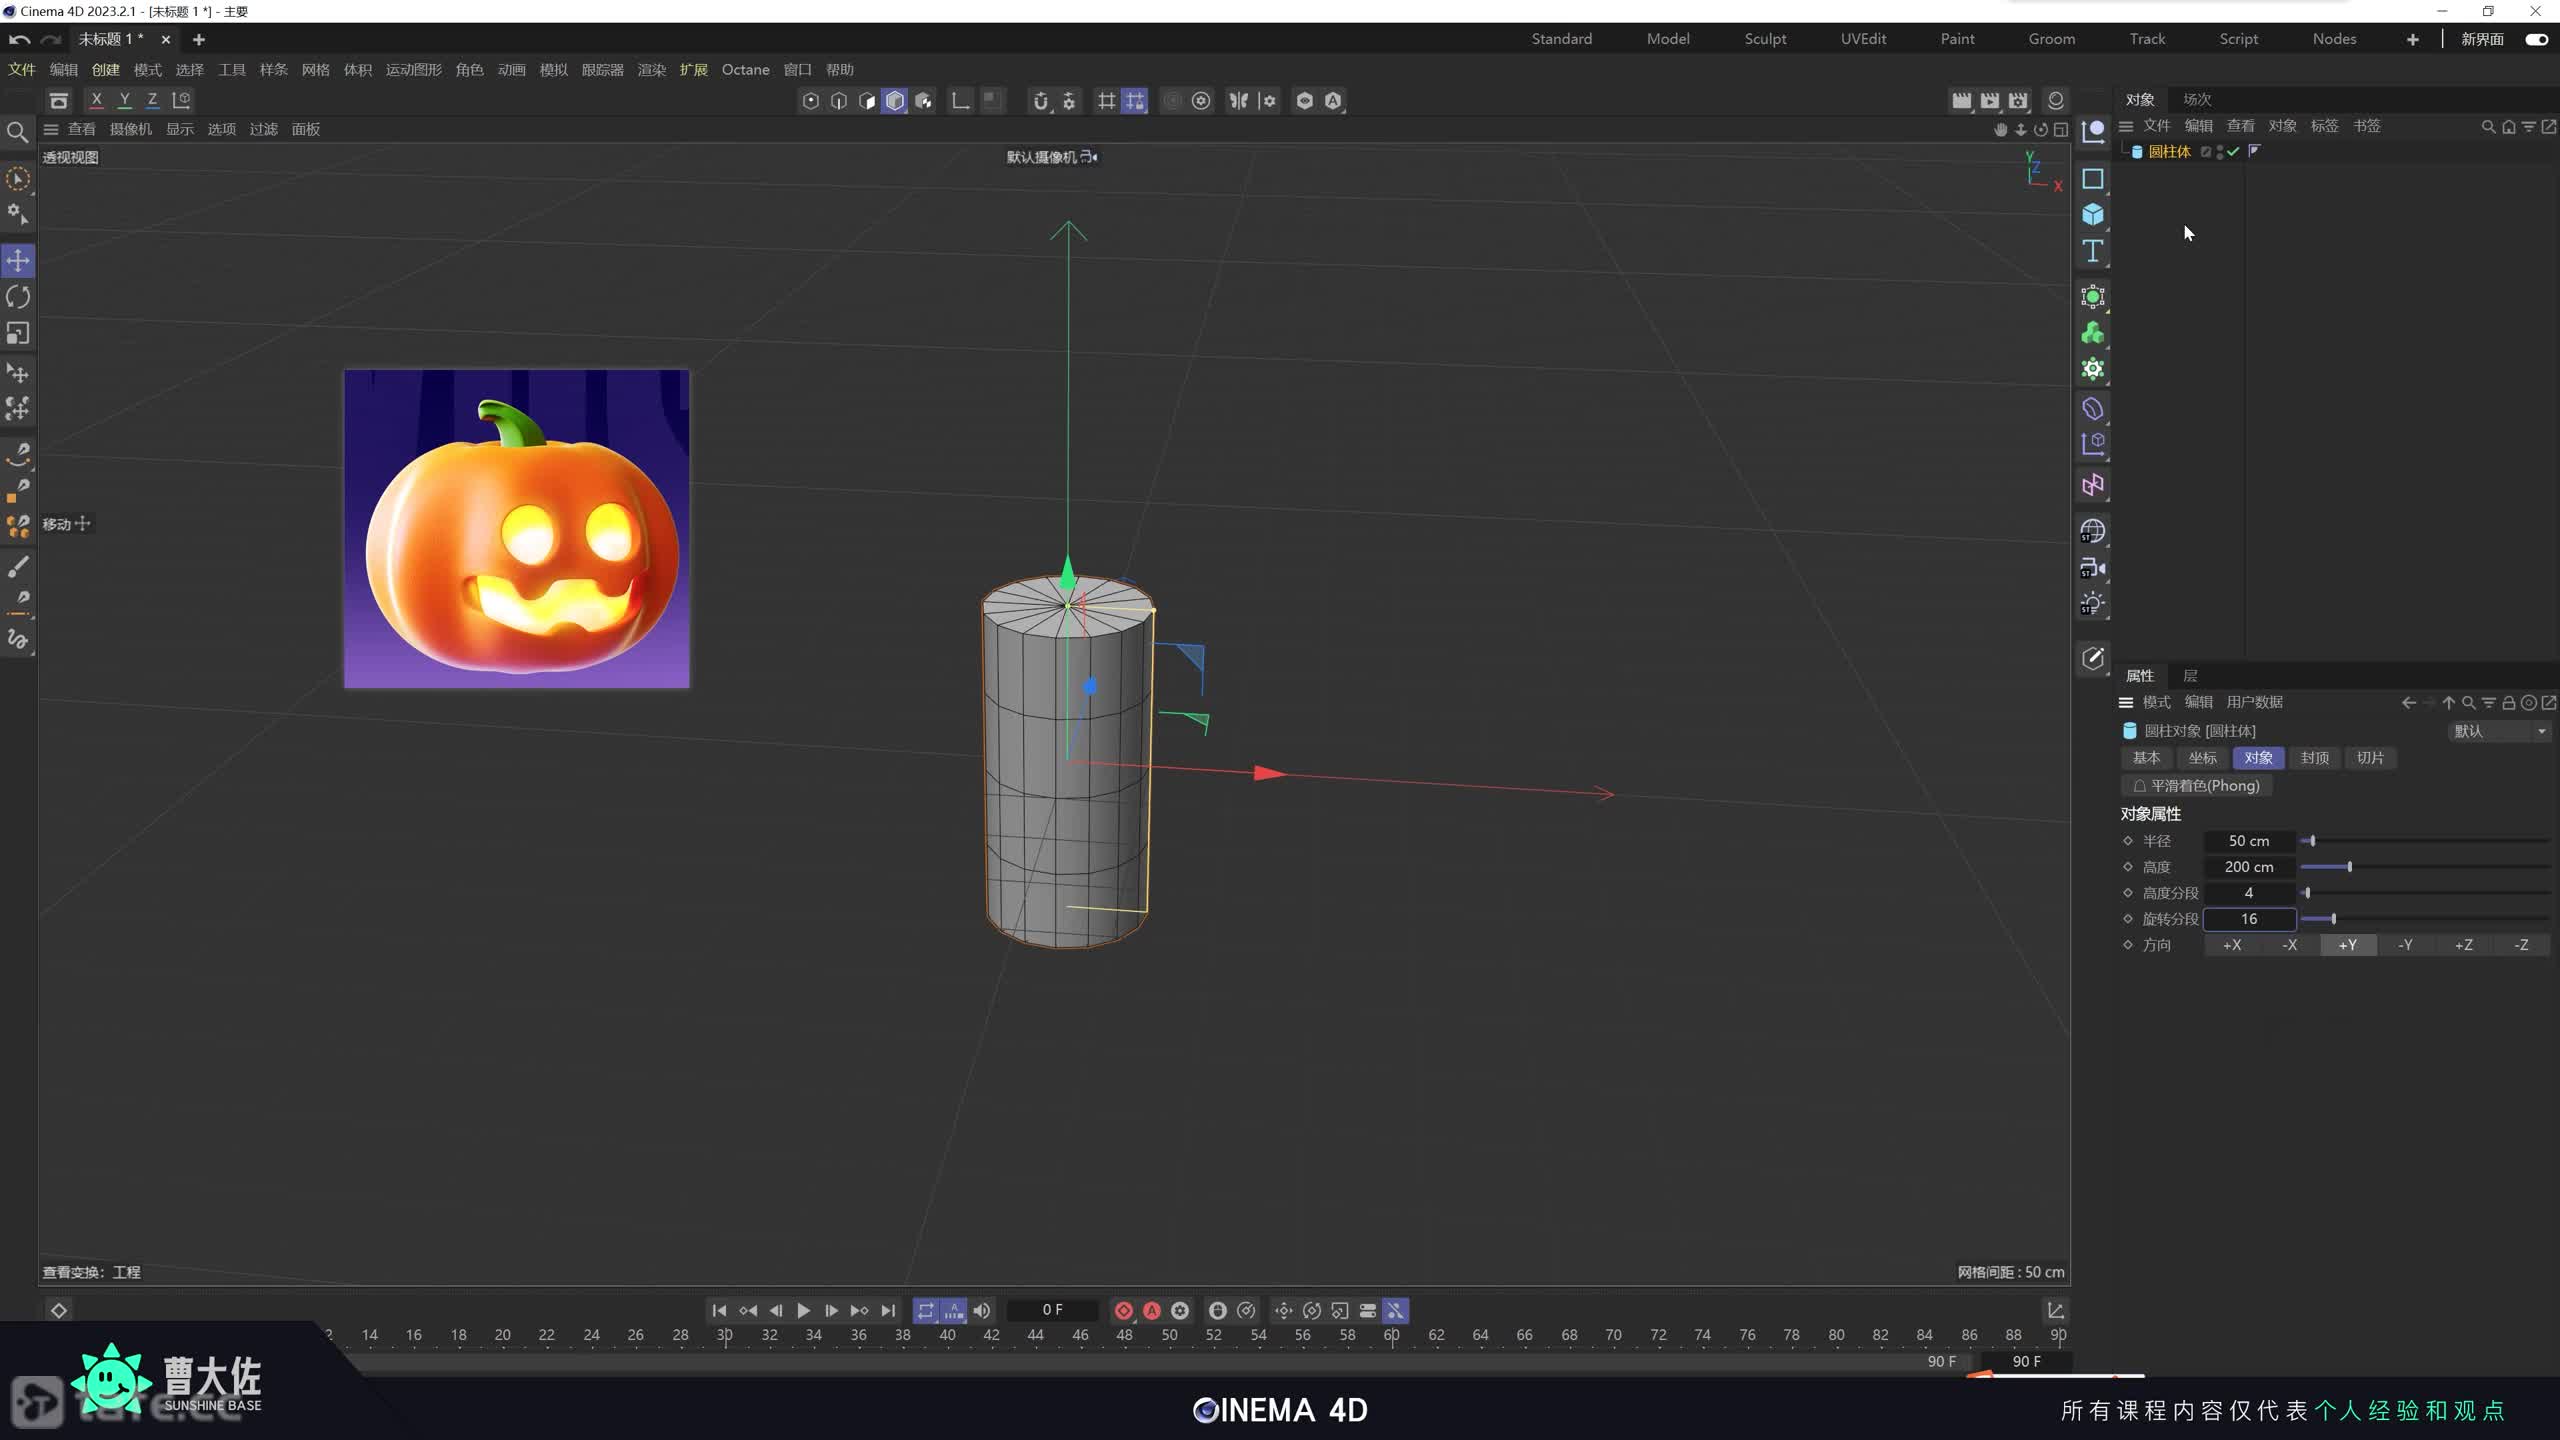
Task: Toggle 圆柱体 enabled green checkmark
Action: click(2233, 152)
